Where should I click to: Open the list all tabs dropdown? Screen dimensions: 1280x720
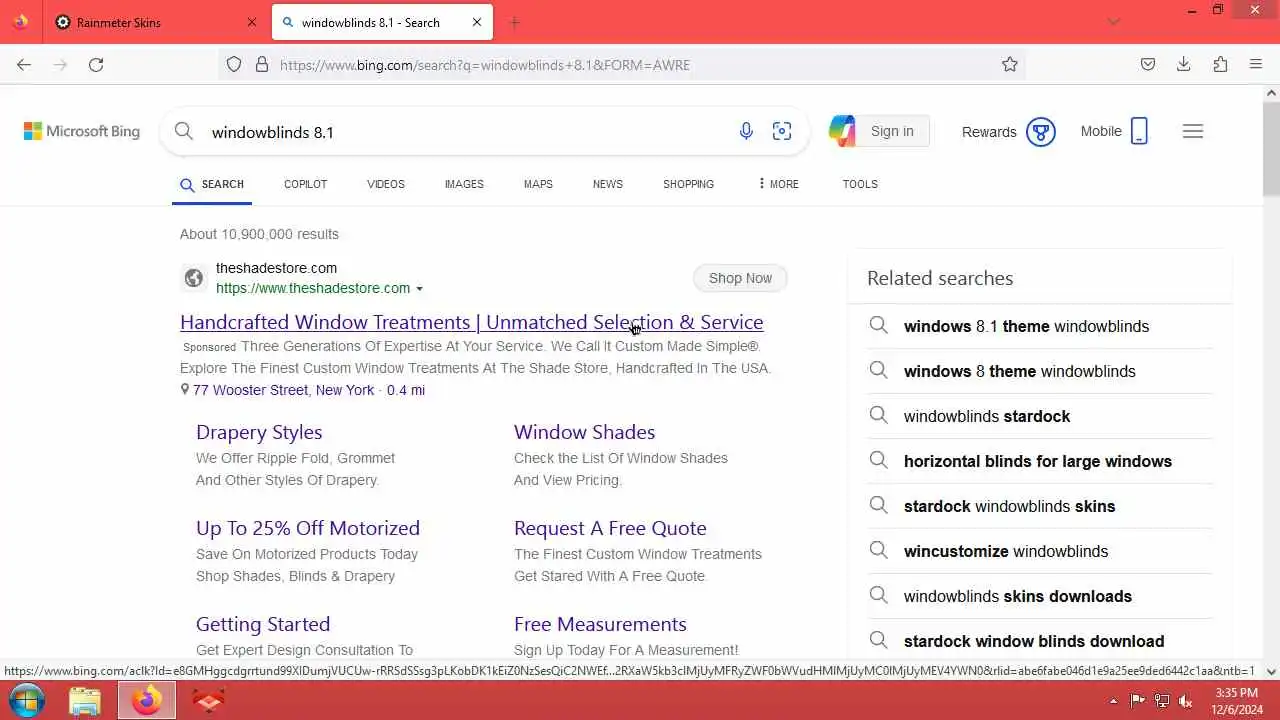point(1114,22)
